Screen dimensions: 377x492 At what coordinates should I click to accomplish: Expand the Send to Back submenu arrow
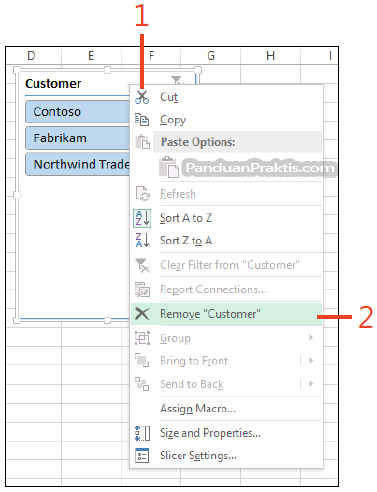pyautogui.click(x=311, y=384)
